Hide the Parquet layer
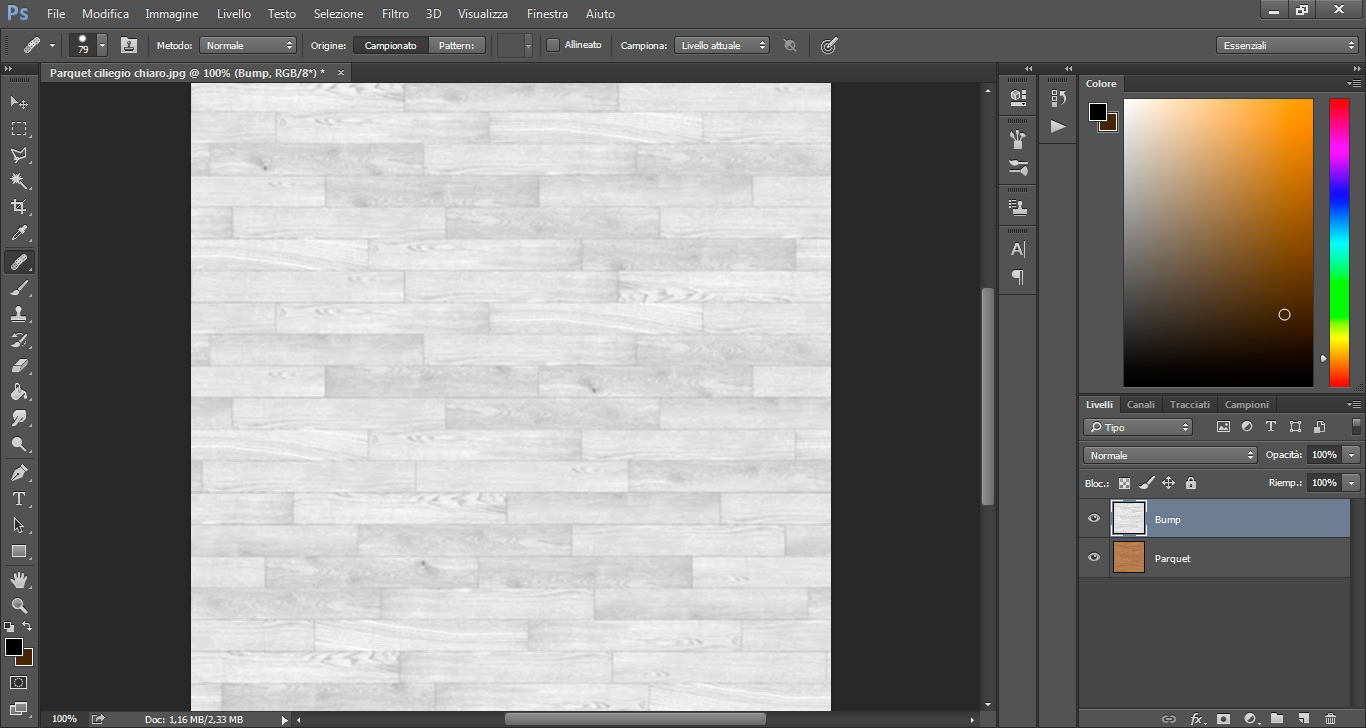The image size is (1366, 728). [x=1094, y=557]
